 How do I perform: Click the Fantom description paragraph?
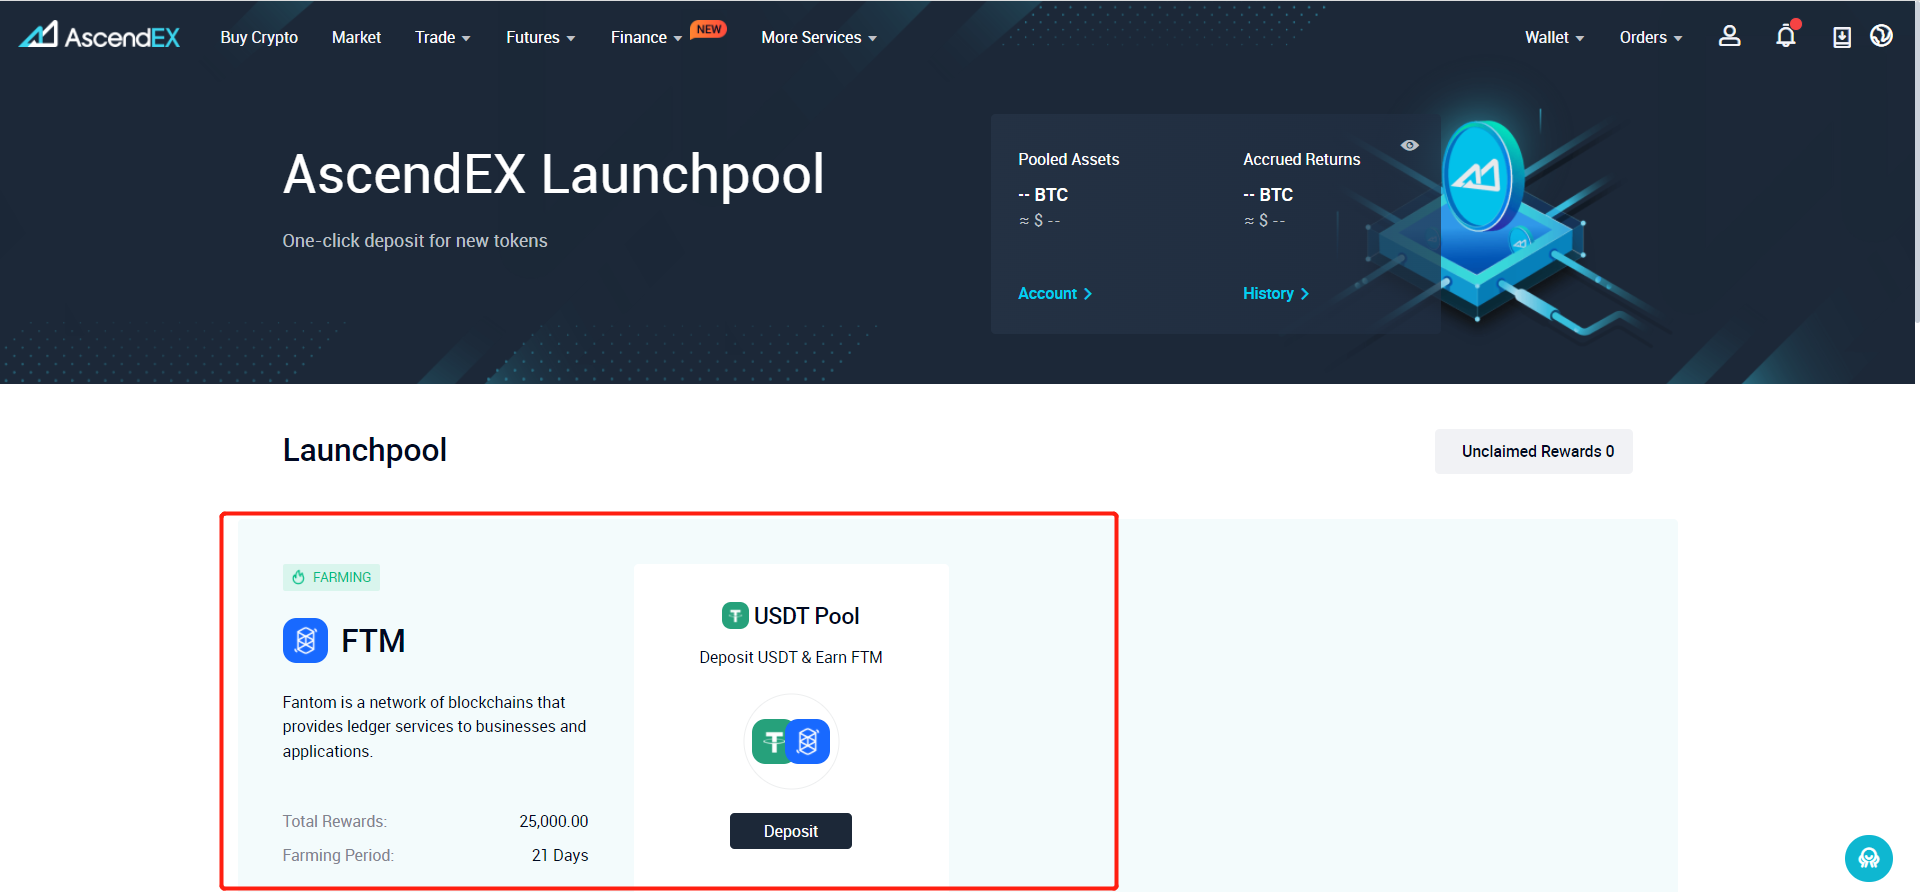tap(434, 727)
